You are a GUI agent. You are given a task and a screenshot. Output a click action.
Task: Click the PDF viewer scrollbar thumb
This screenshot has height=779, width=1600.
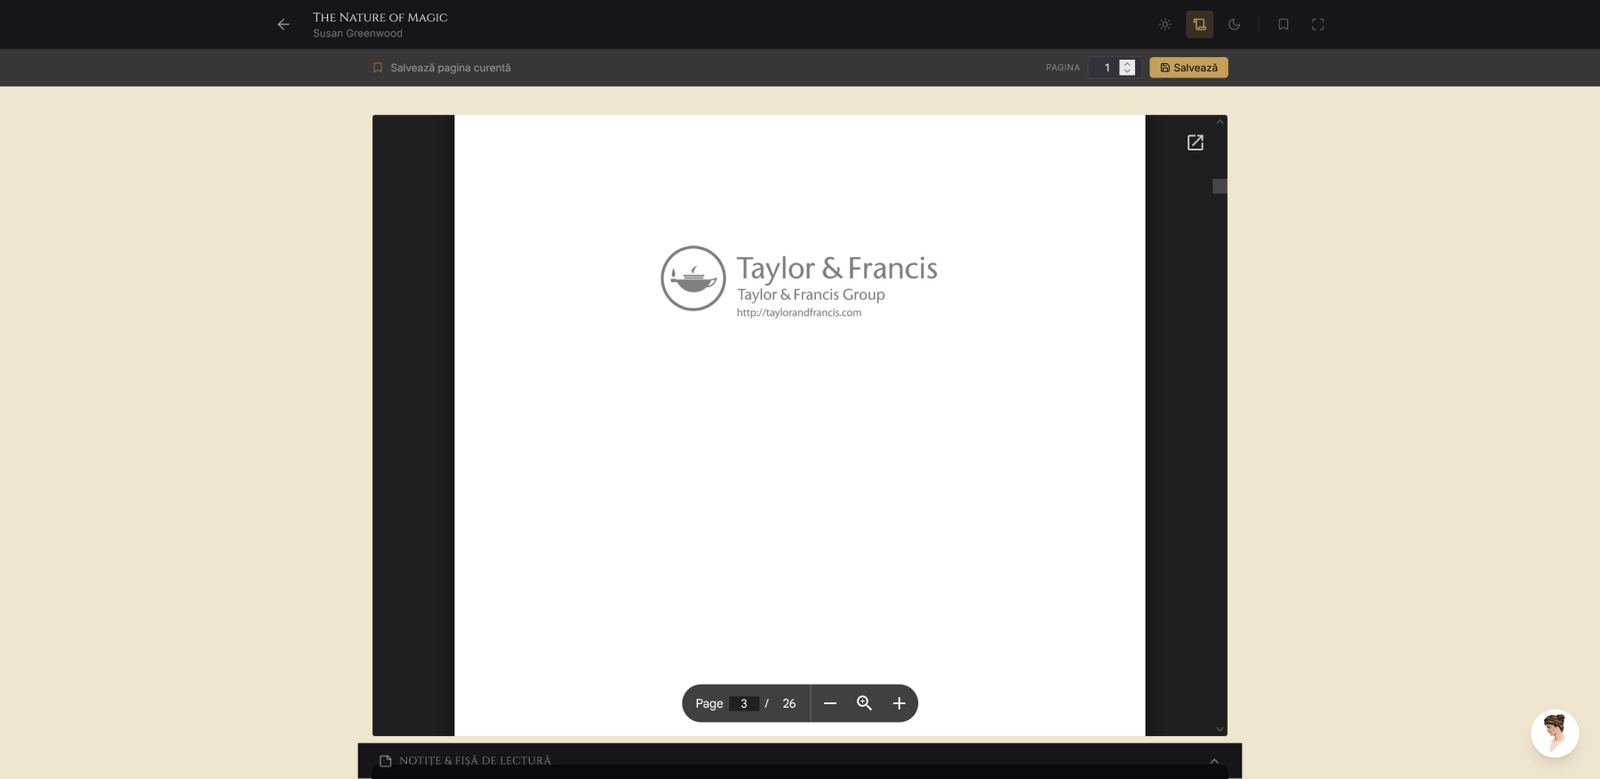(x=1220, y=186)
